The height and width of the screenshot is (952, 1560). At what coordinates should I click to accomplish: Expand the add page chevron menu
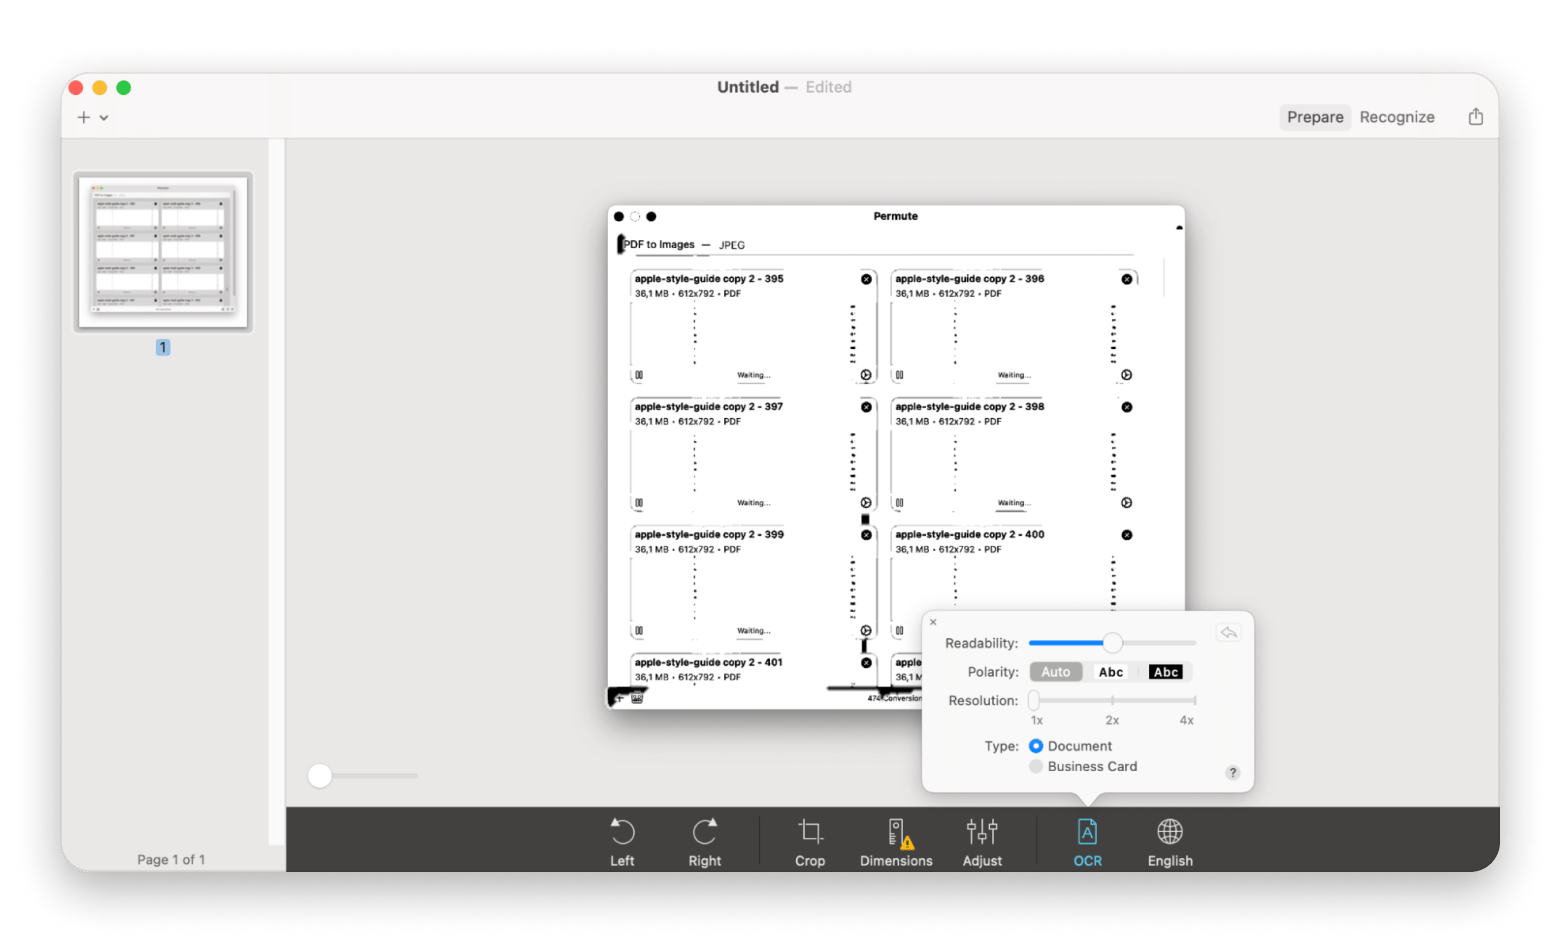tap(104, 118)
